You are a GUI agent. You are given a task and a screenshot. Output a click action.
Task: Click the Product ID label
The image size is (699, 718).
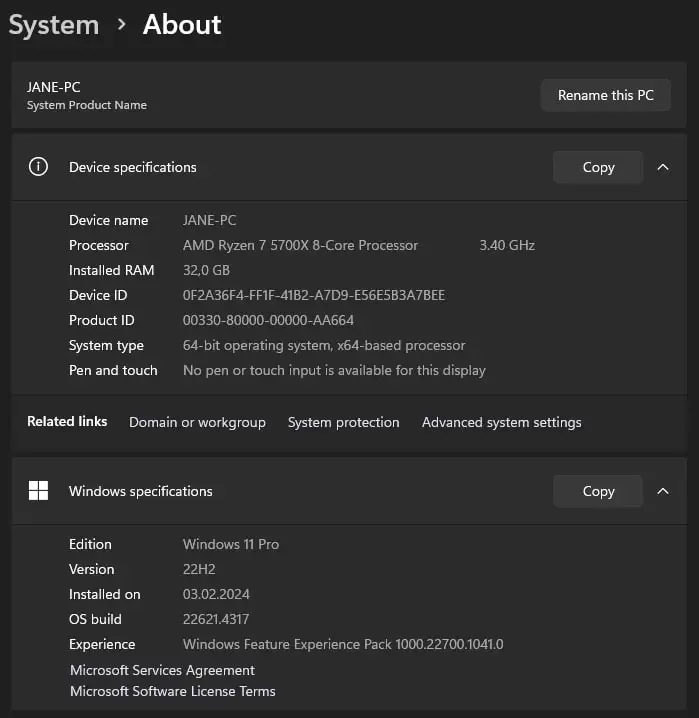click(x=102, y=320)
